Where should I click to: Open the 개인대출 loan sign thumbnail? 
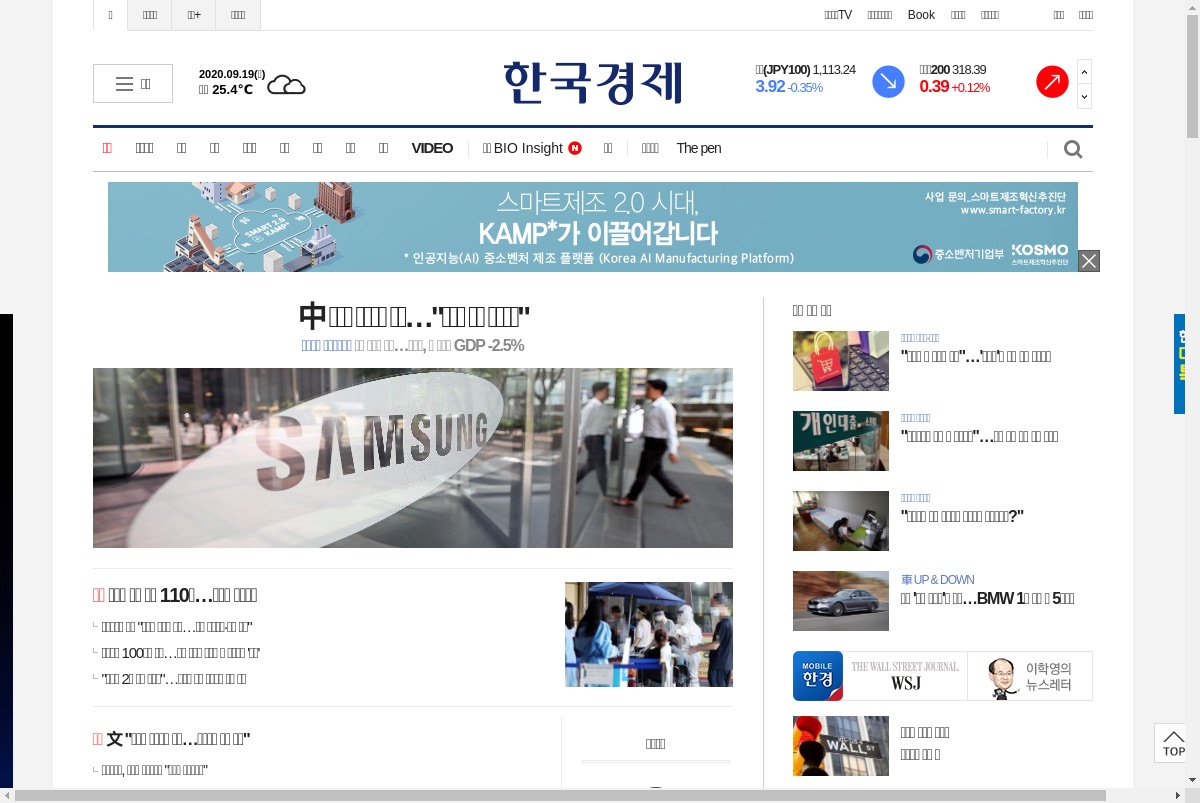841,441
